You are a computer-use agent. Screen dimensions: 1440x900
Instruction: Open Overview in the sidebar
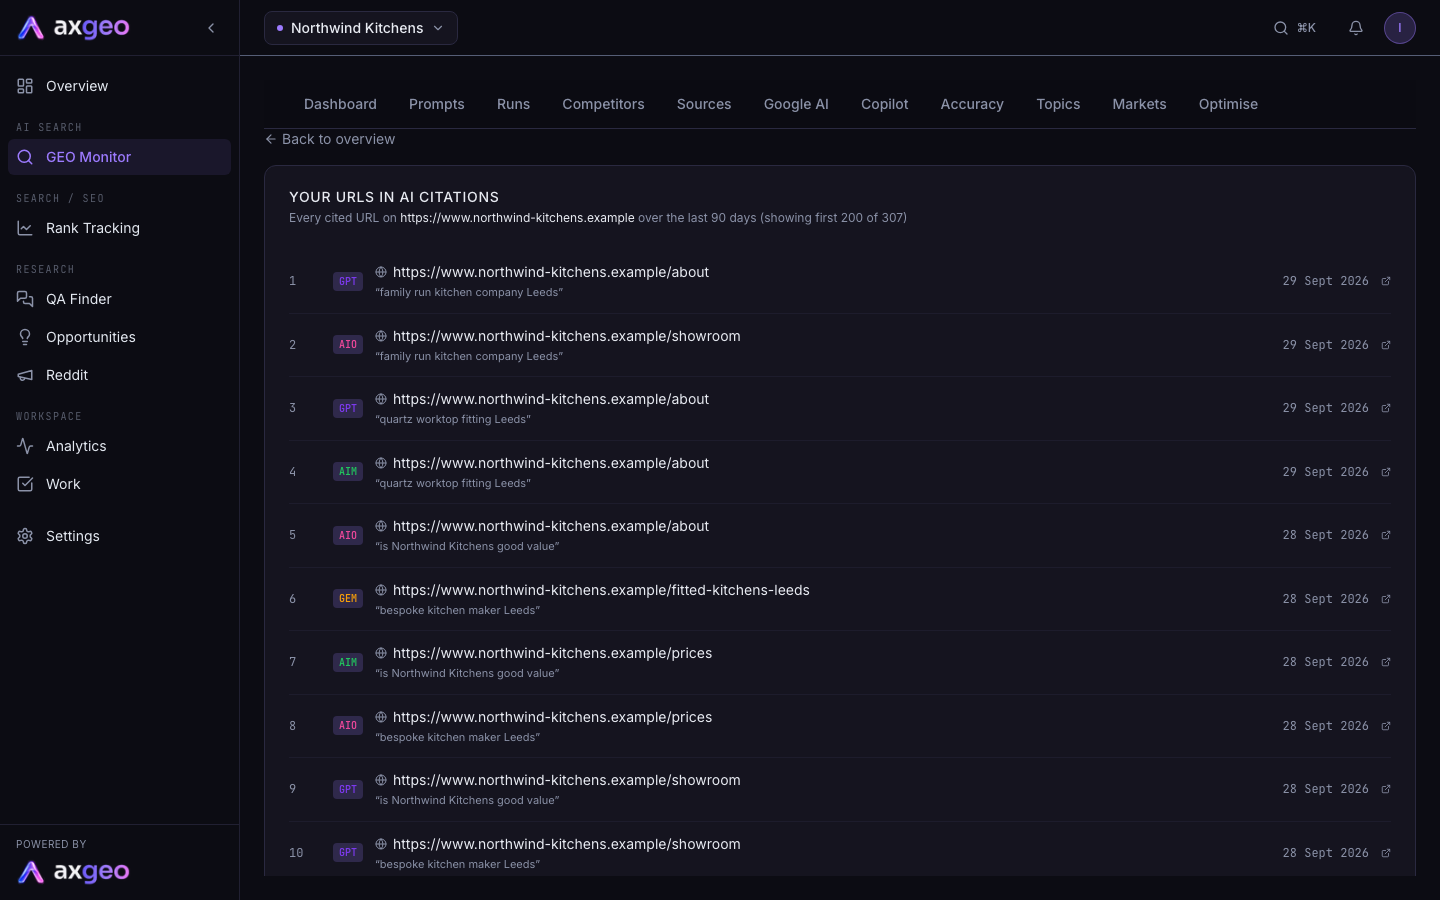(119, 86)
